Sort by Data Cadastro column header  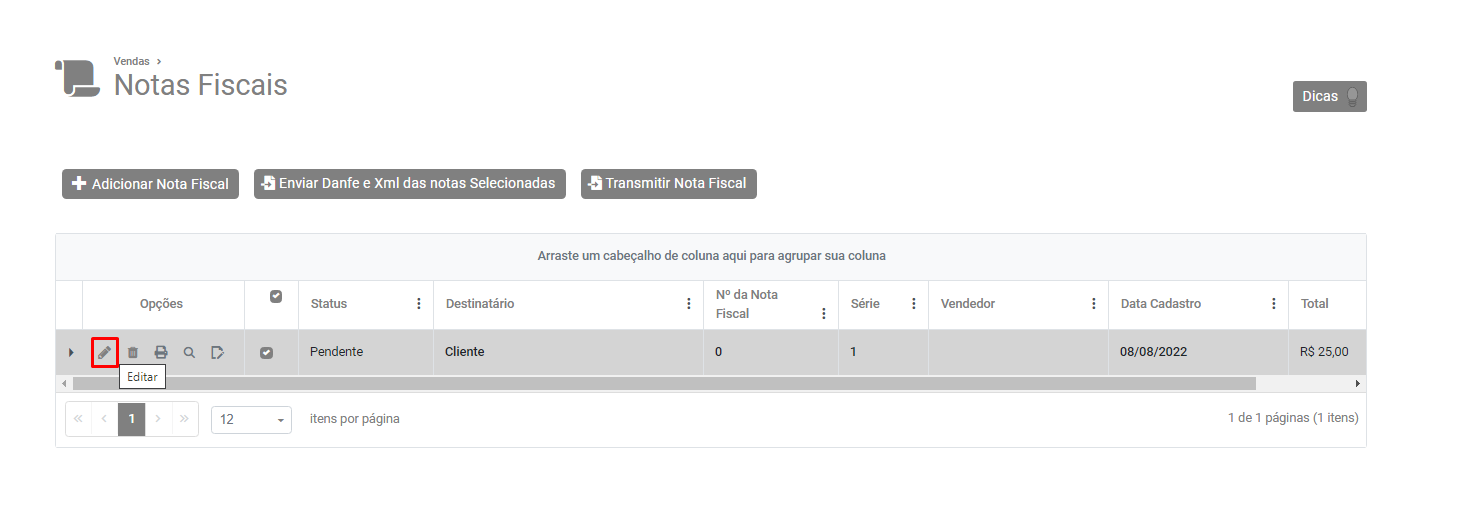click(x=1161, y=303)
